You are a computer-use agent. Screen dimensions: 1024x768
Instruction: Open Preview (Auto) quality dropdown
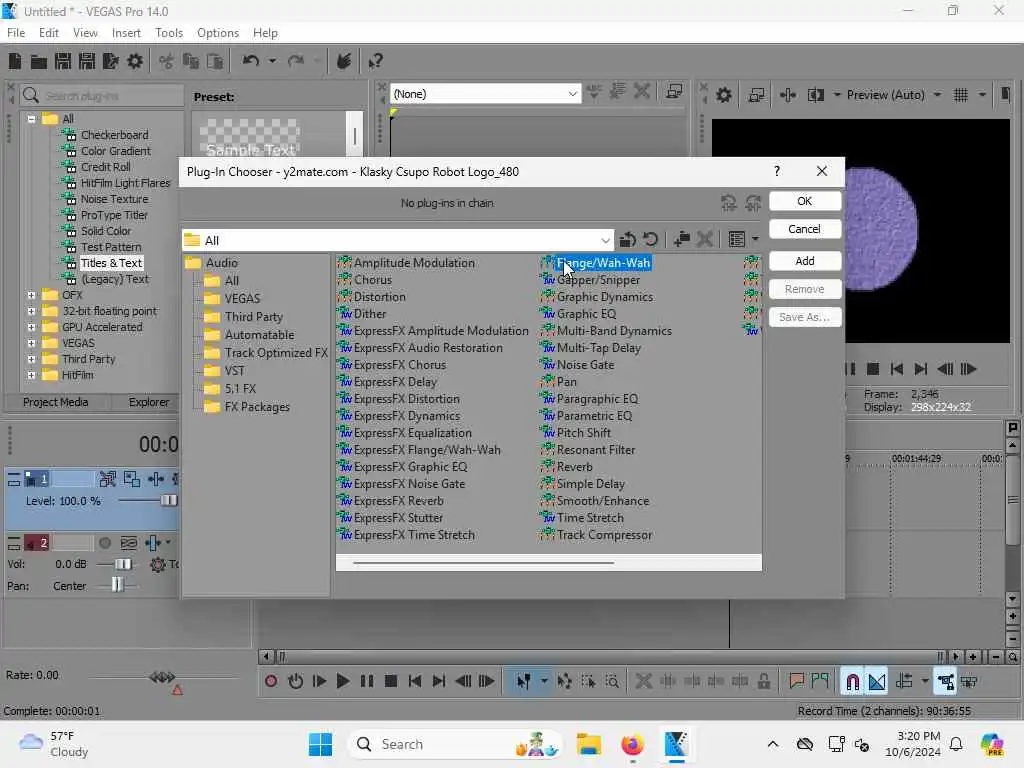(936, 95)
